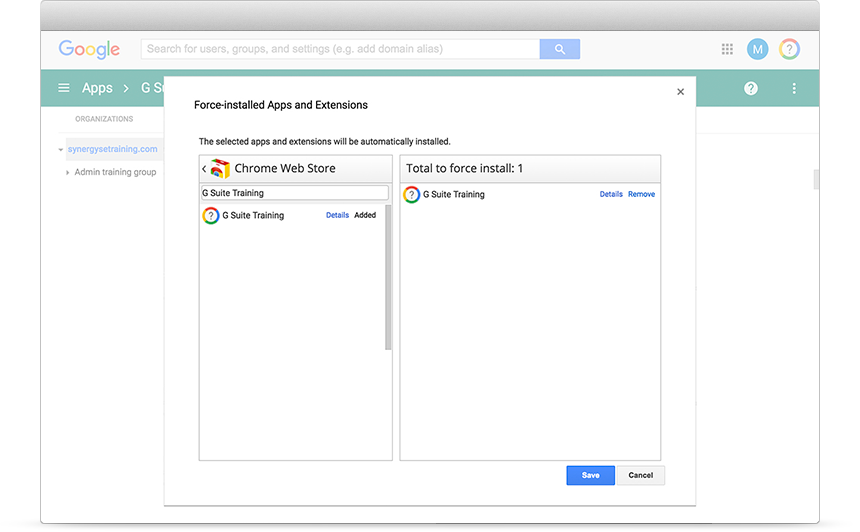Click the ORGANIZATIONS label

(x=104, y=119)
